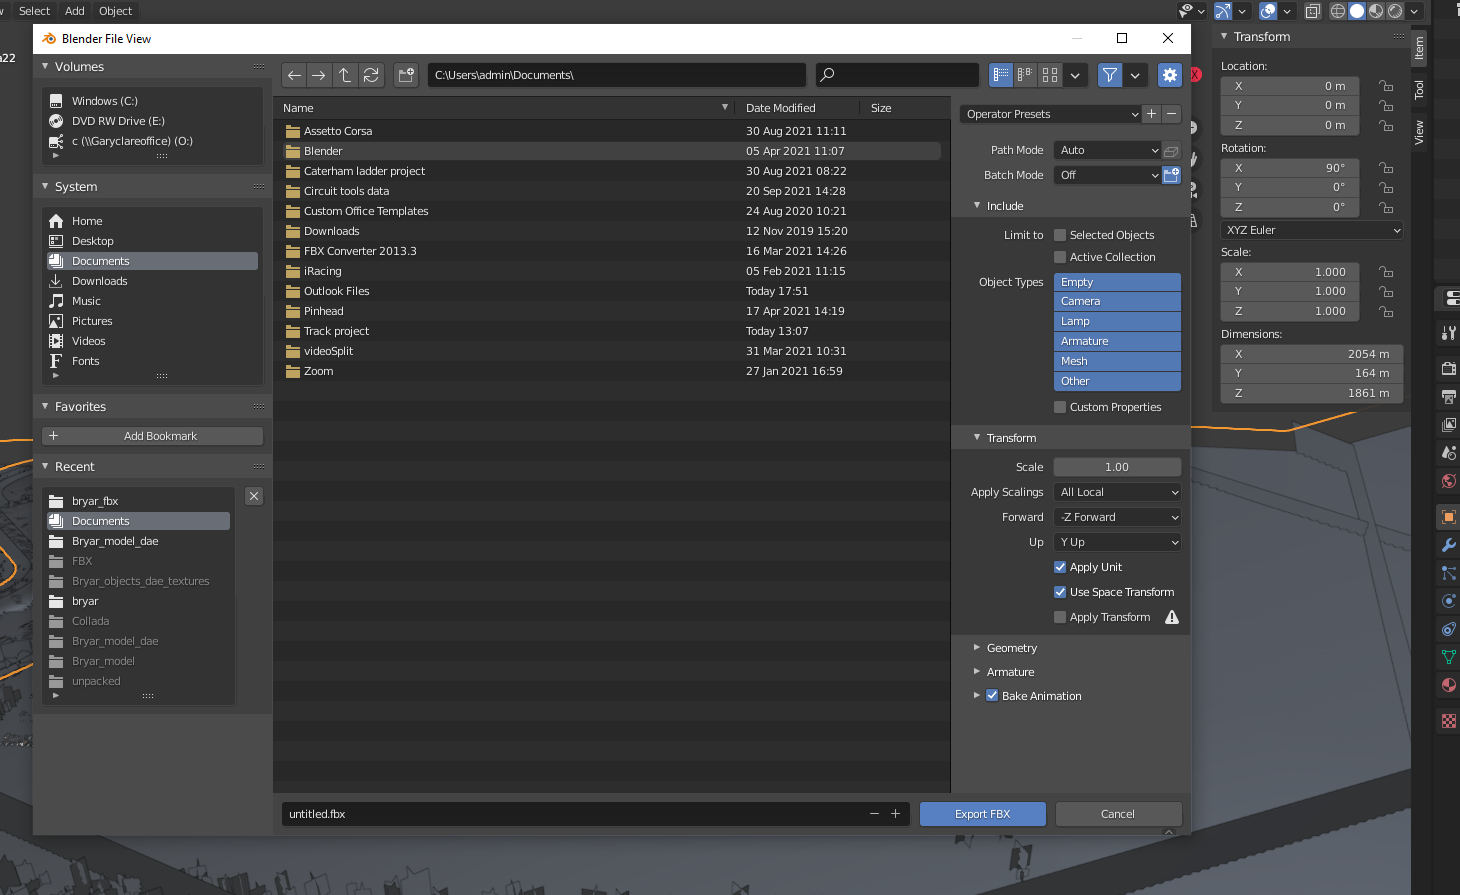Open the Object menu
The height and width of the screenshot is (895, 1460).
[x=115, y=11]
